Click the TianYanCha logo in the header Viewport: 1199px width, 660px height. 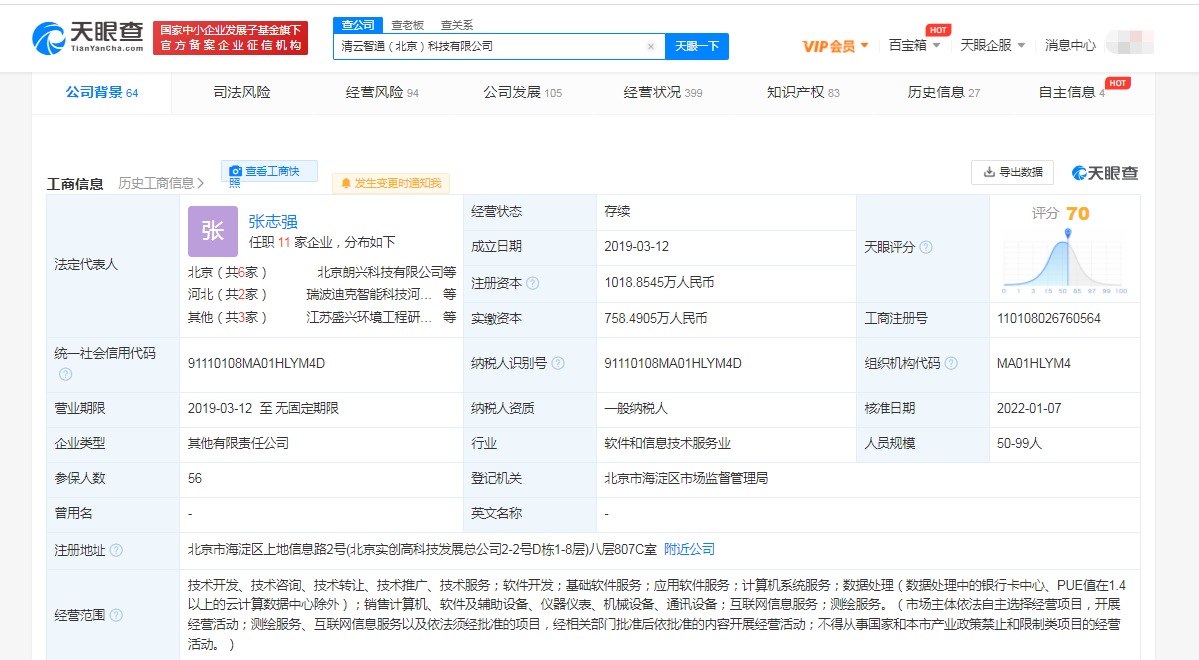91,38
